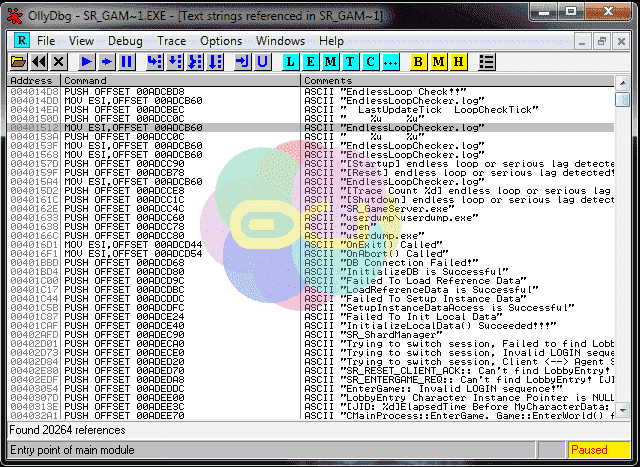Sort by the Address column header
This screenshot has width=640, height=467.
[x=34, y=80]
